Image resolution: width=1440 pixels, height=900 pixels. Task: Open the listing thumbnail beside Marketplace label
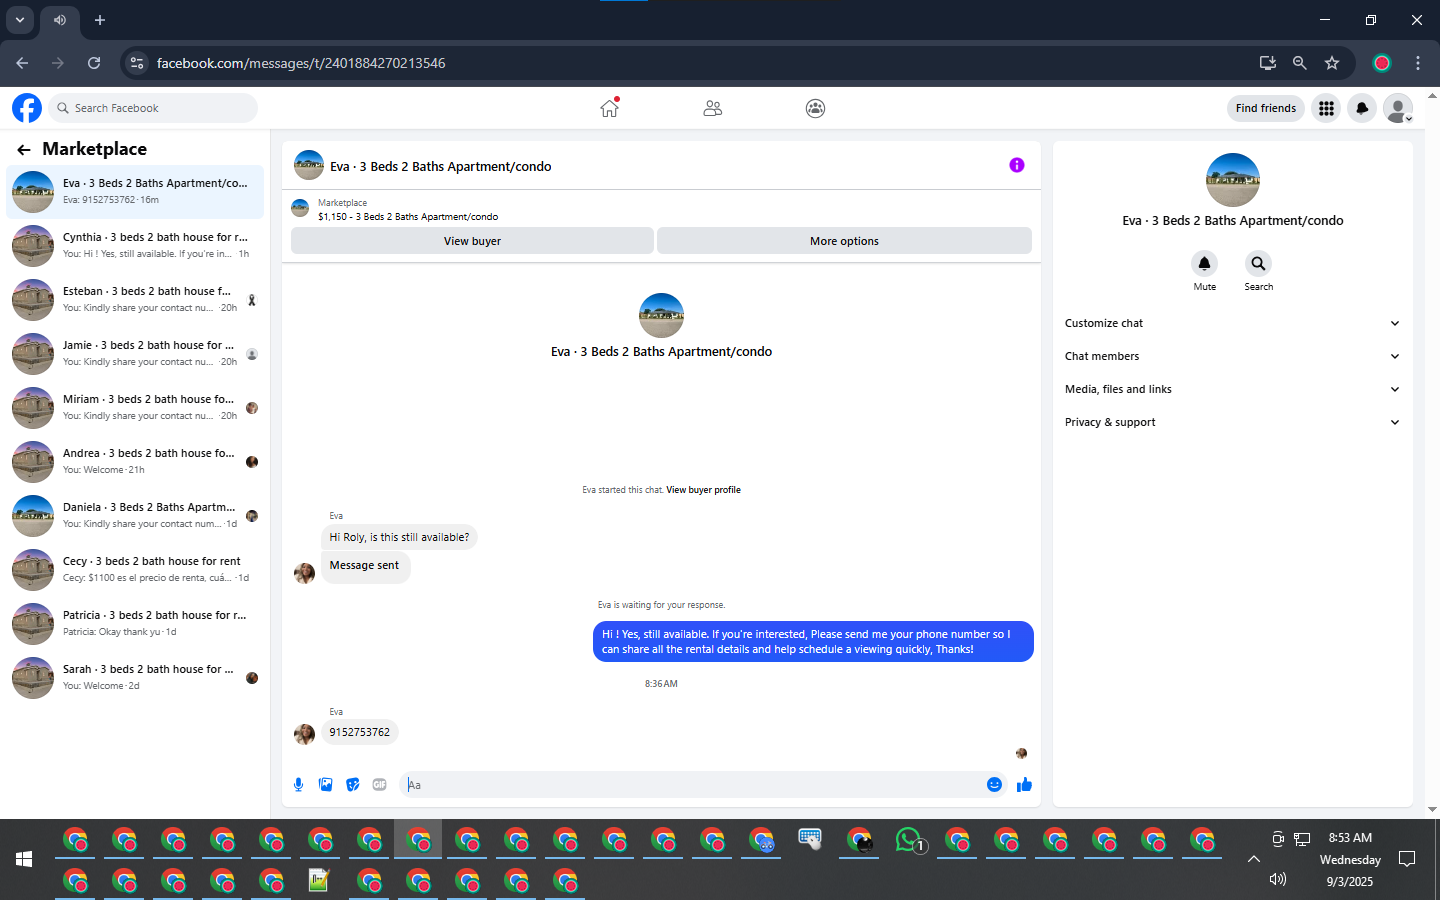point(300,208)
